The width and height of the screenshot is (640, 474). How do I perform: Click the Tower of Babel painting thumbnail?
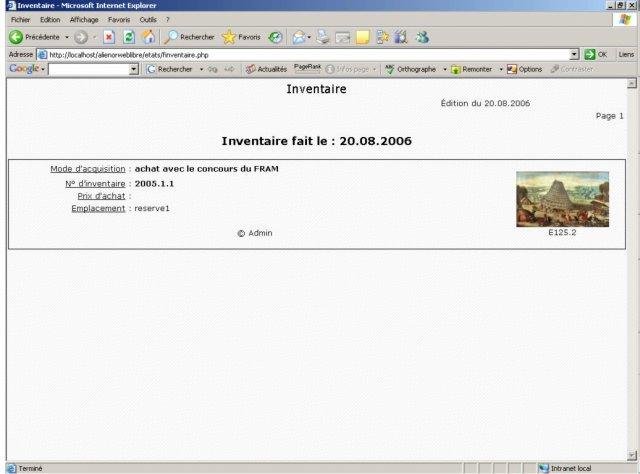[x=562, y=199]
